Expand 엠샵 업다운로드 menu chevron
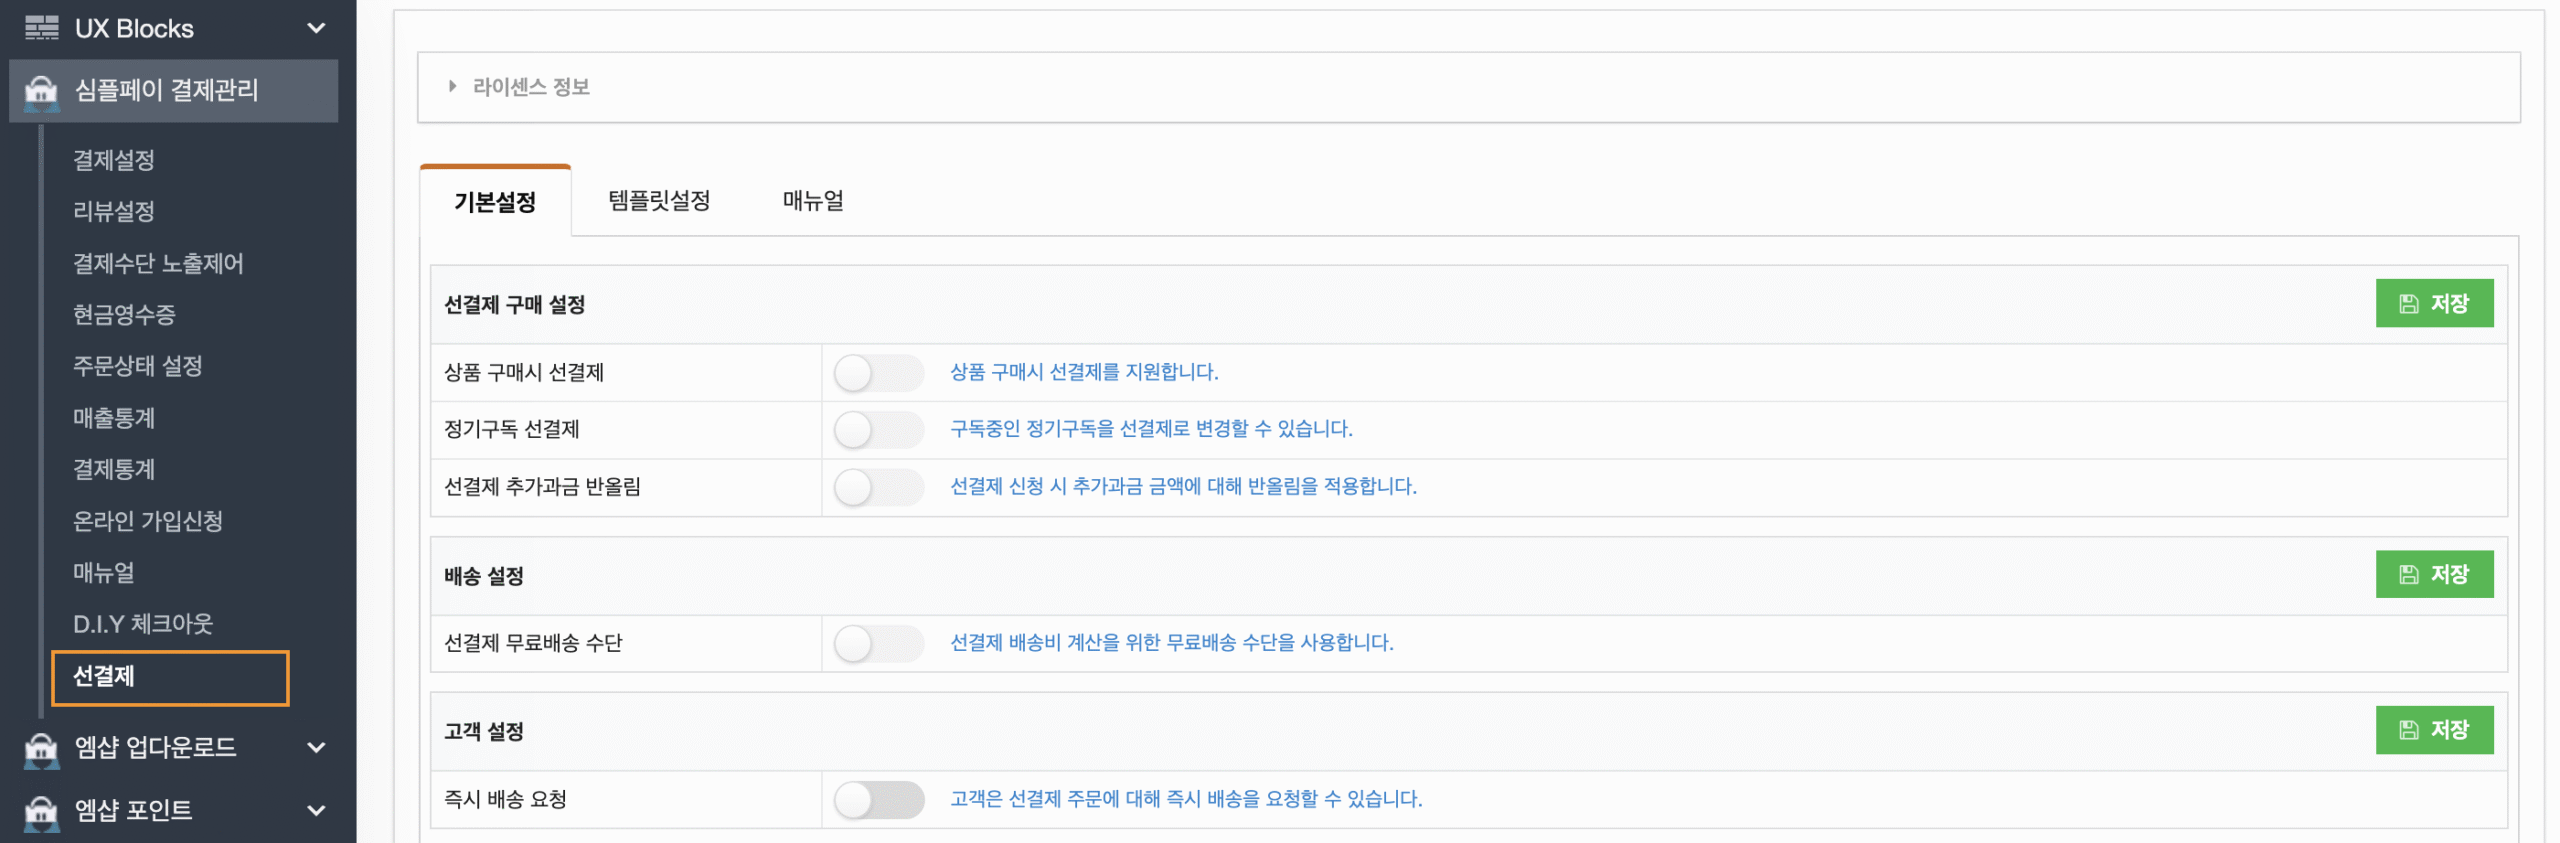2560x843 pixels. (316, 747)
